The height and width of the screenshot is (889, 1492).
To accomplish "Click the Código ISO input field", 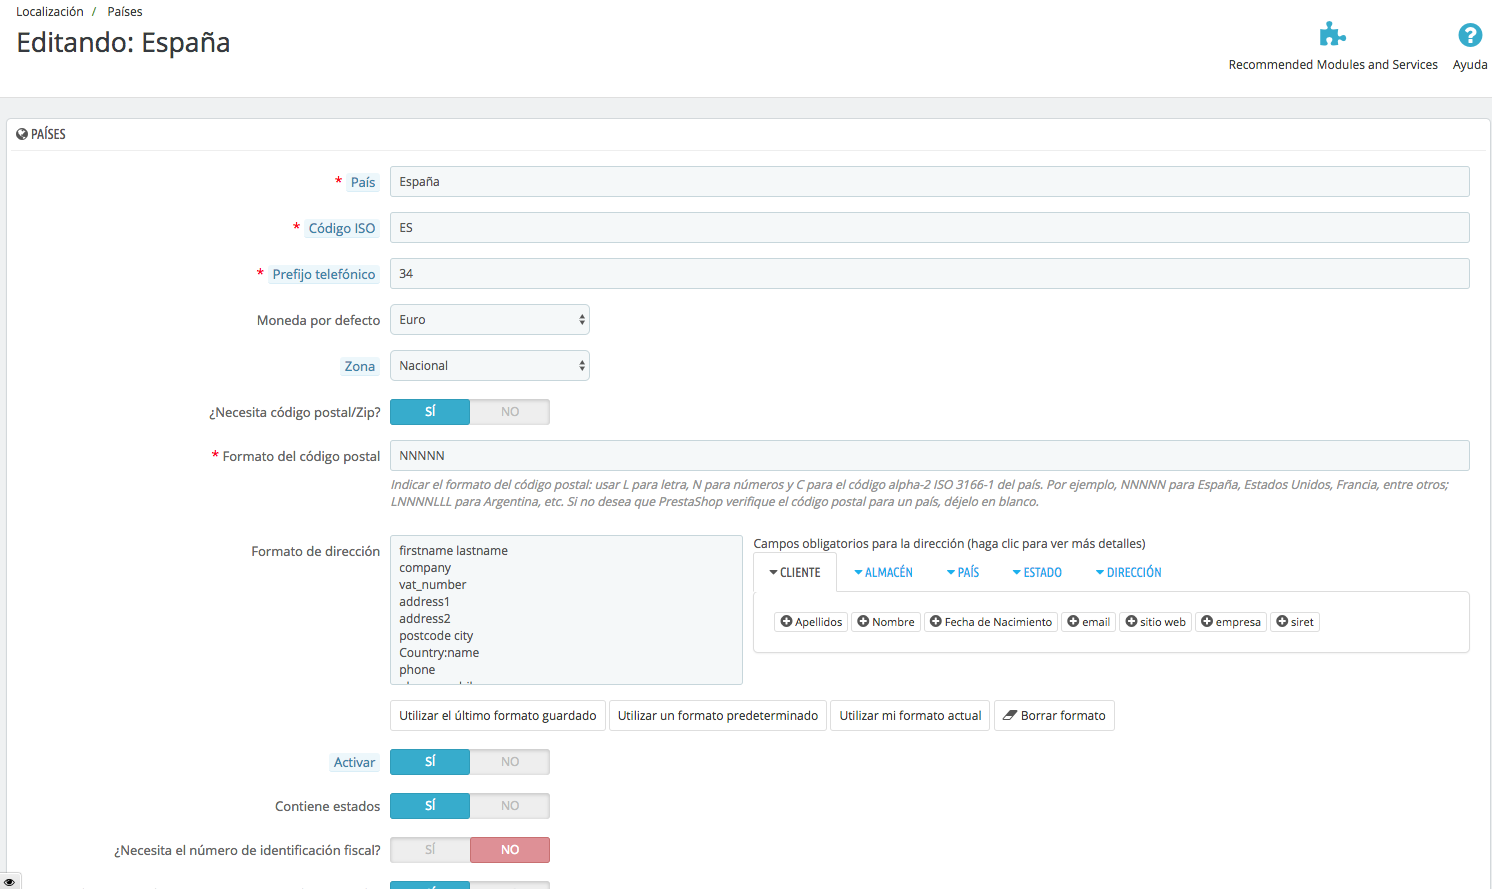I will click(x=930, y=228).
